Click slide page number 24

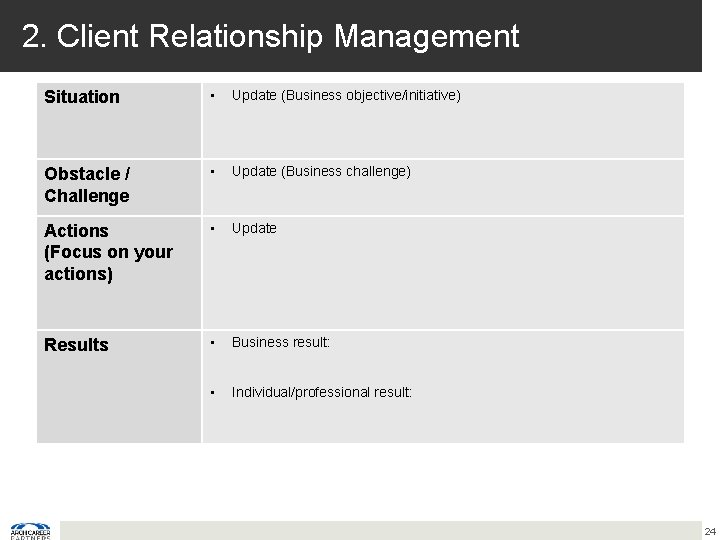pyautogui.click(x=709, y=530)
